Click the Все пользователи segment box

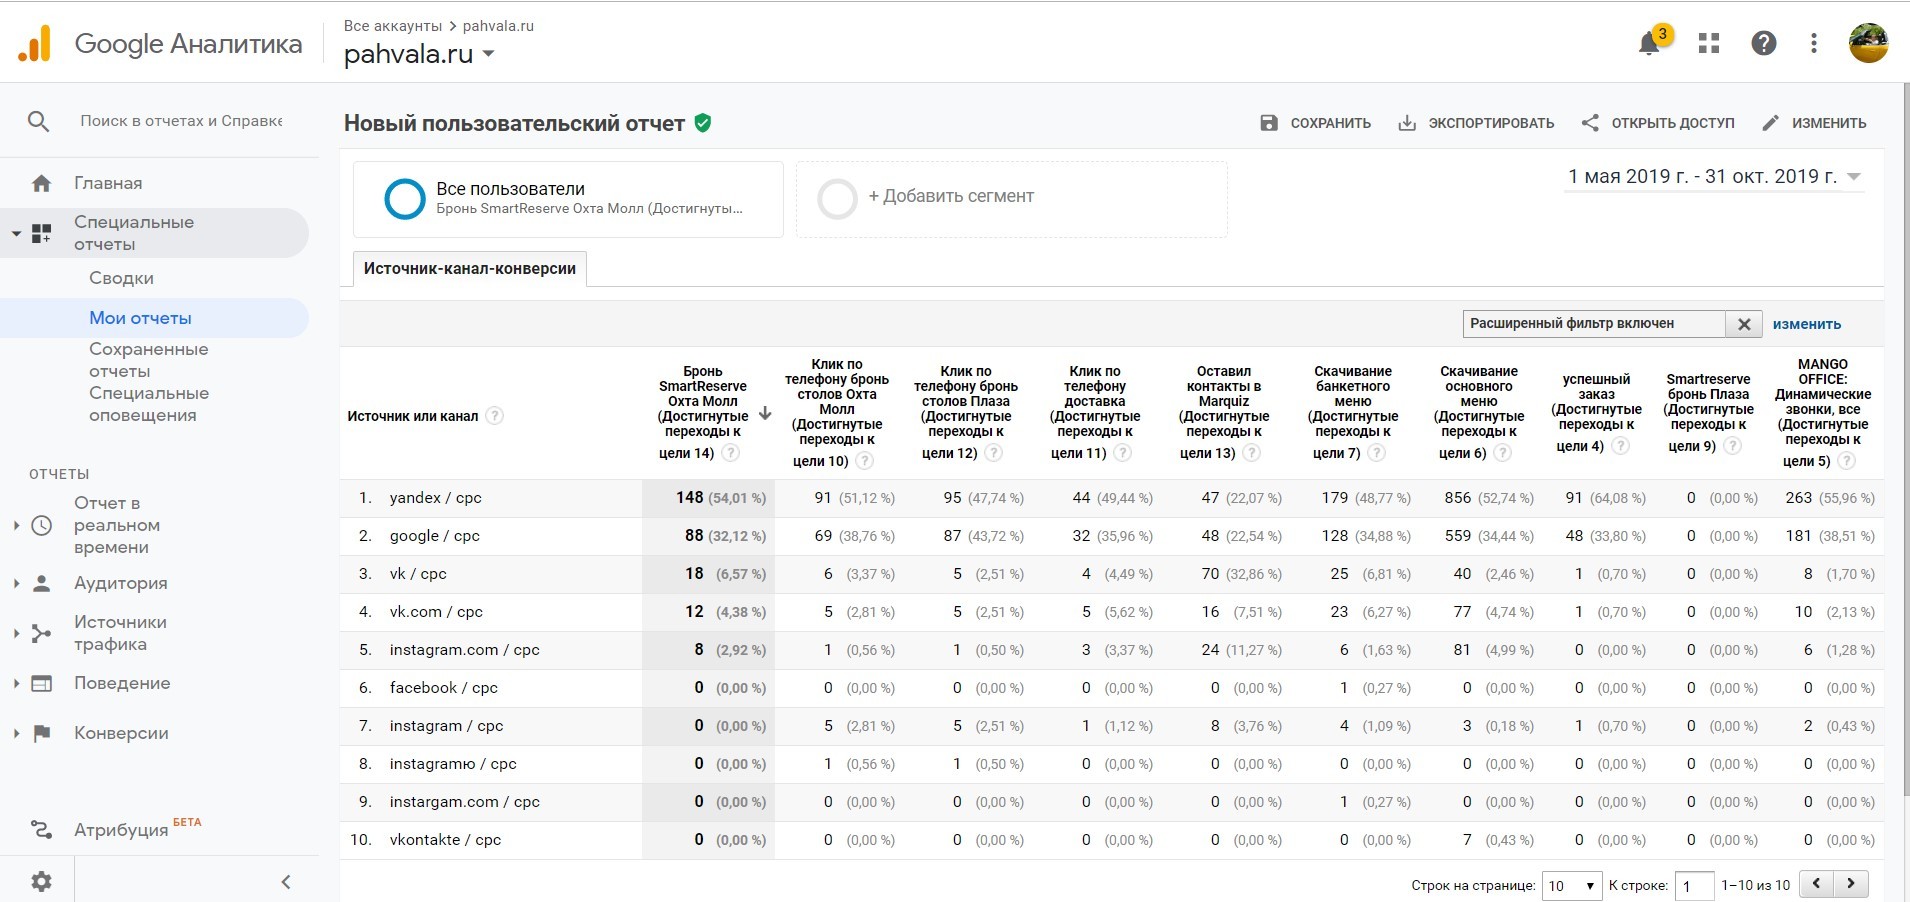click(568, 199)
